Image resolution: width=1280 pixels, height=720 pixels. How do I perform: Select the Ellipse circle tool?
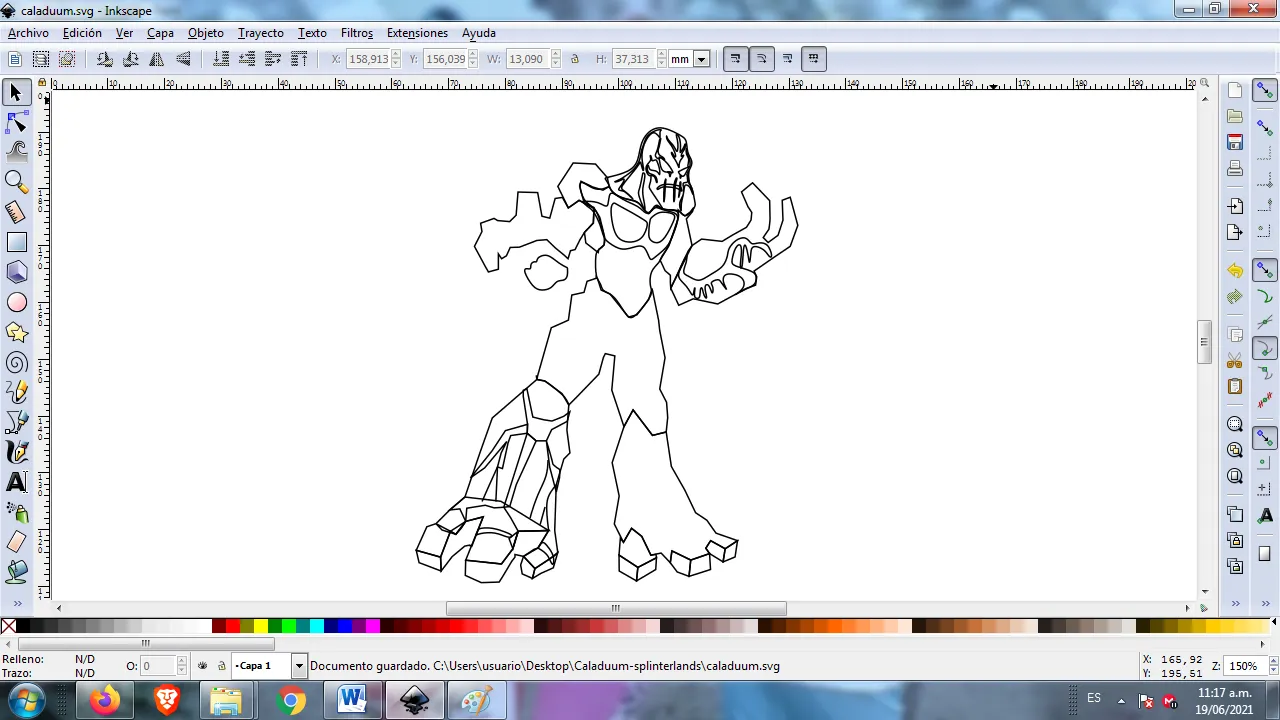pyautogui.click(x=16, y=302)
